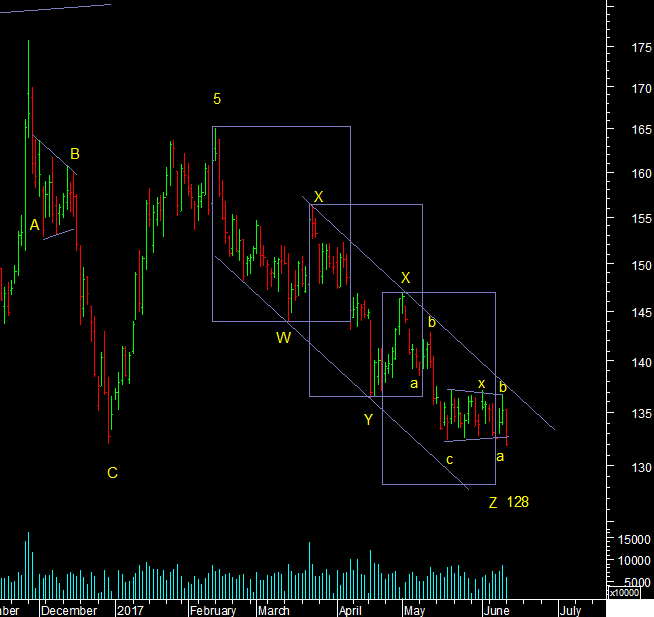The height and width of the screenshot is (617, 654).
Task: Select the uppercase wave label "C"
Action: pos(112,473)
